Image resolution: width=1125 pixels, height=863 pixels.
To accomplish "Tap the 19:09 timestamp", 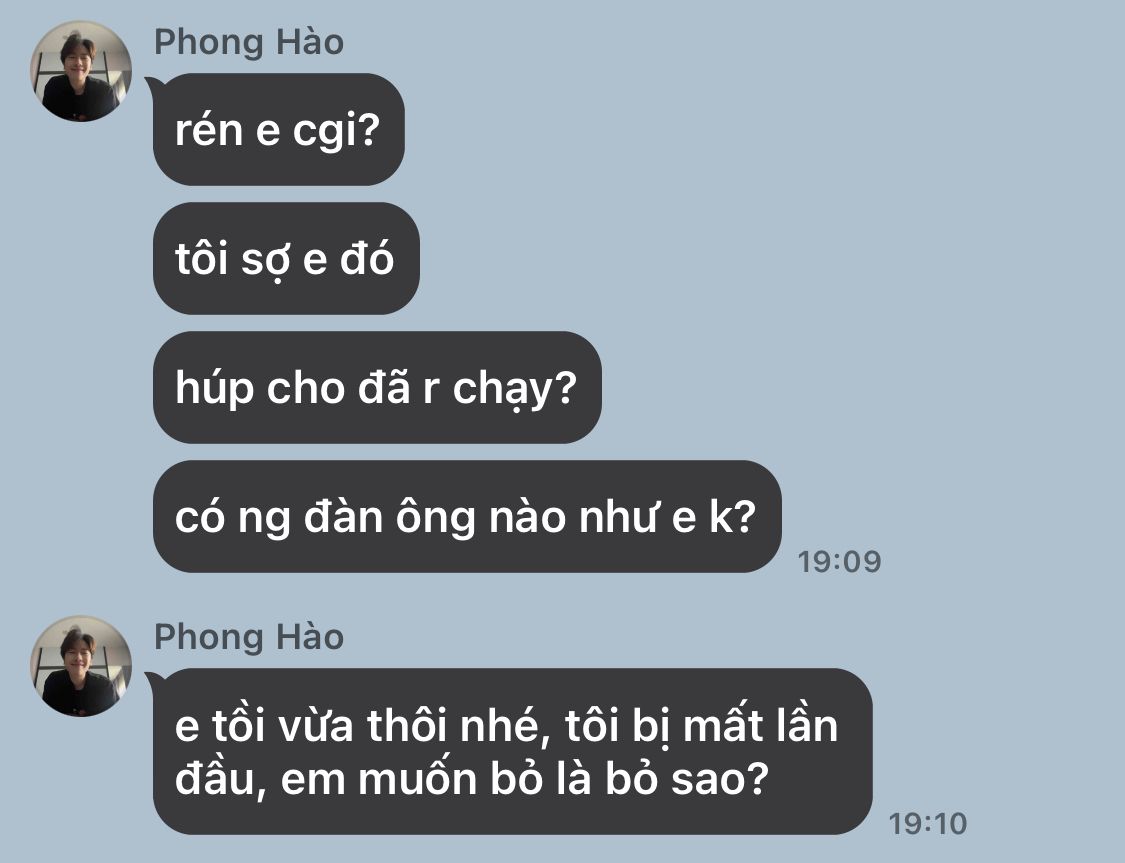I will (839, 562).
